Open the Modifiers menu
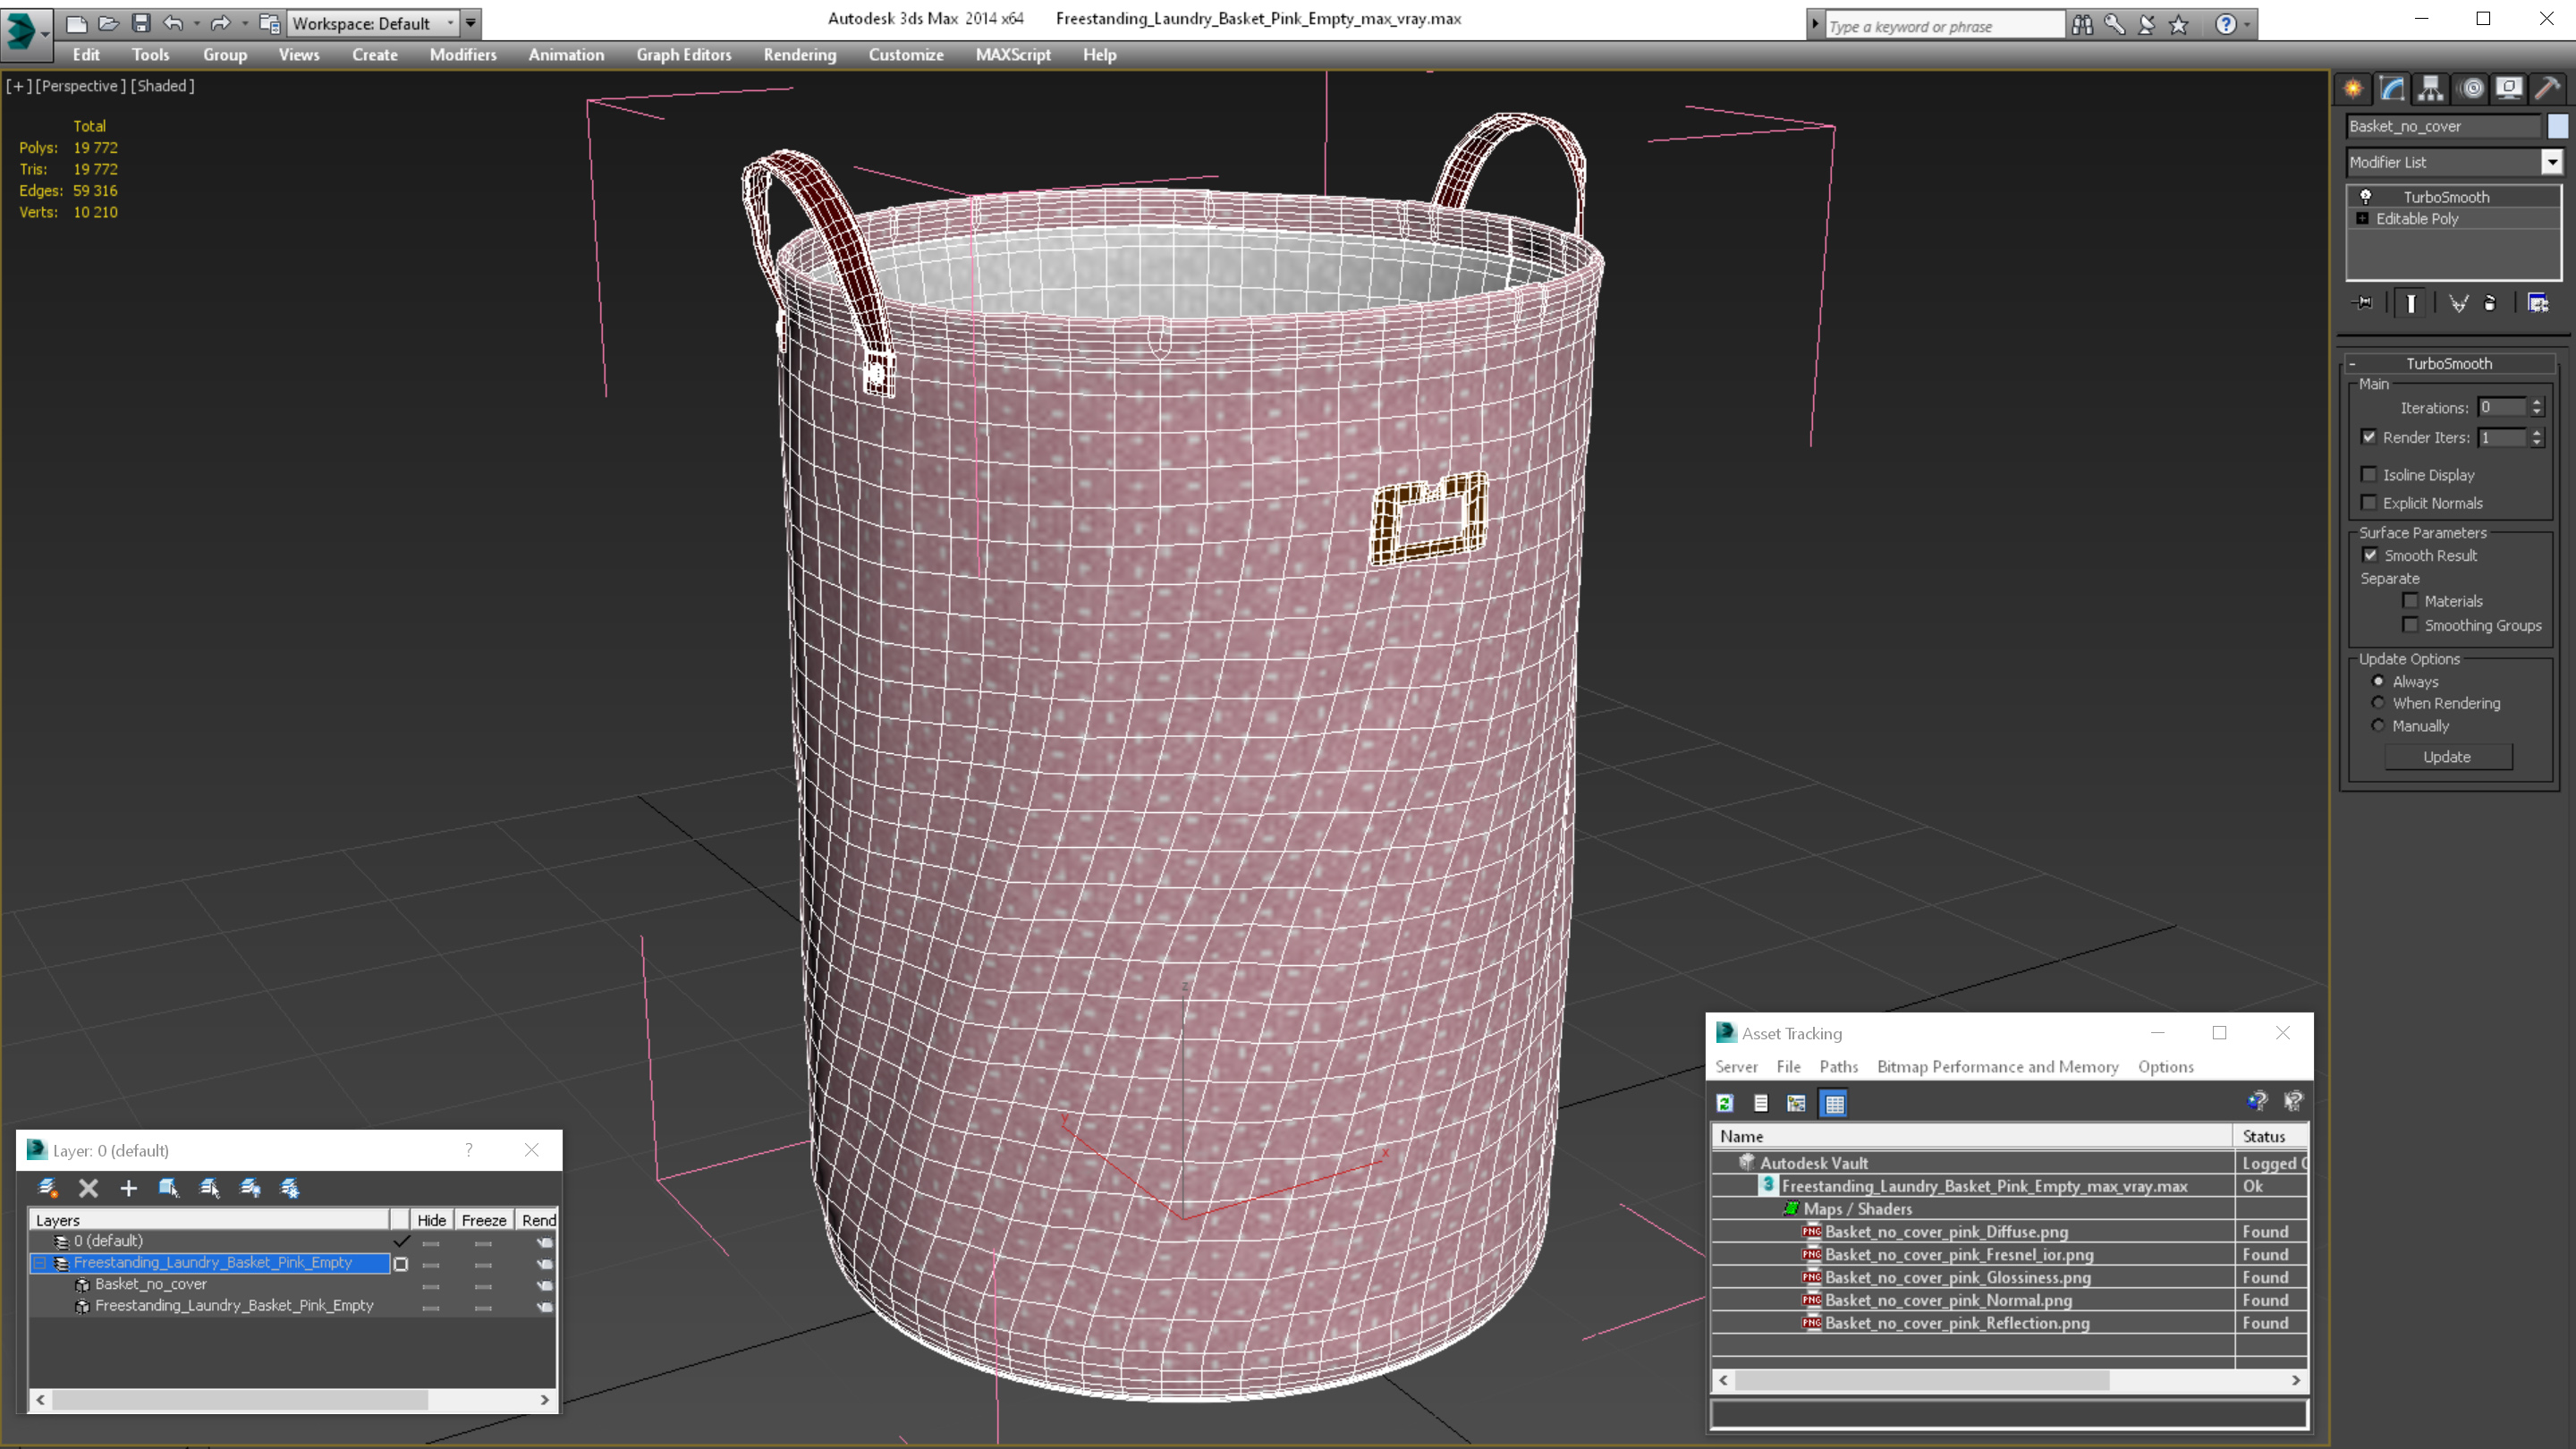 pyautogui.click(x=463, y=55)
